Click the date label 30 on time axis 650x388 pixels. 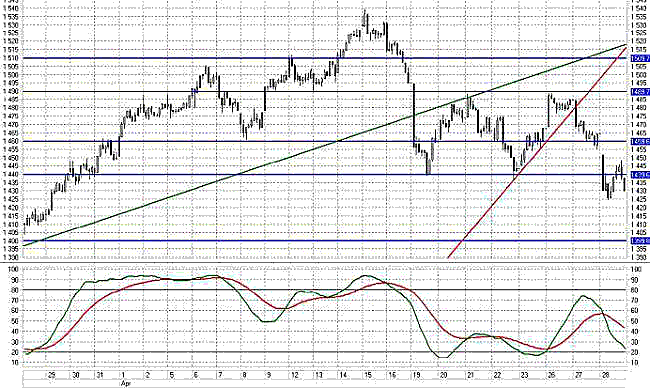[x=76, y=375]
